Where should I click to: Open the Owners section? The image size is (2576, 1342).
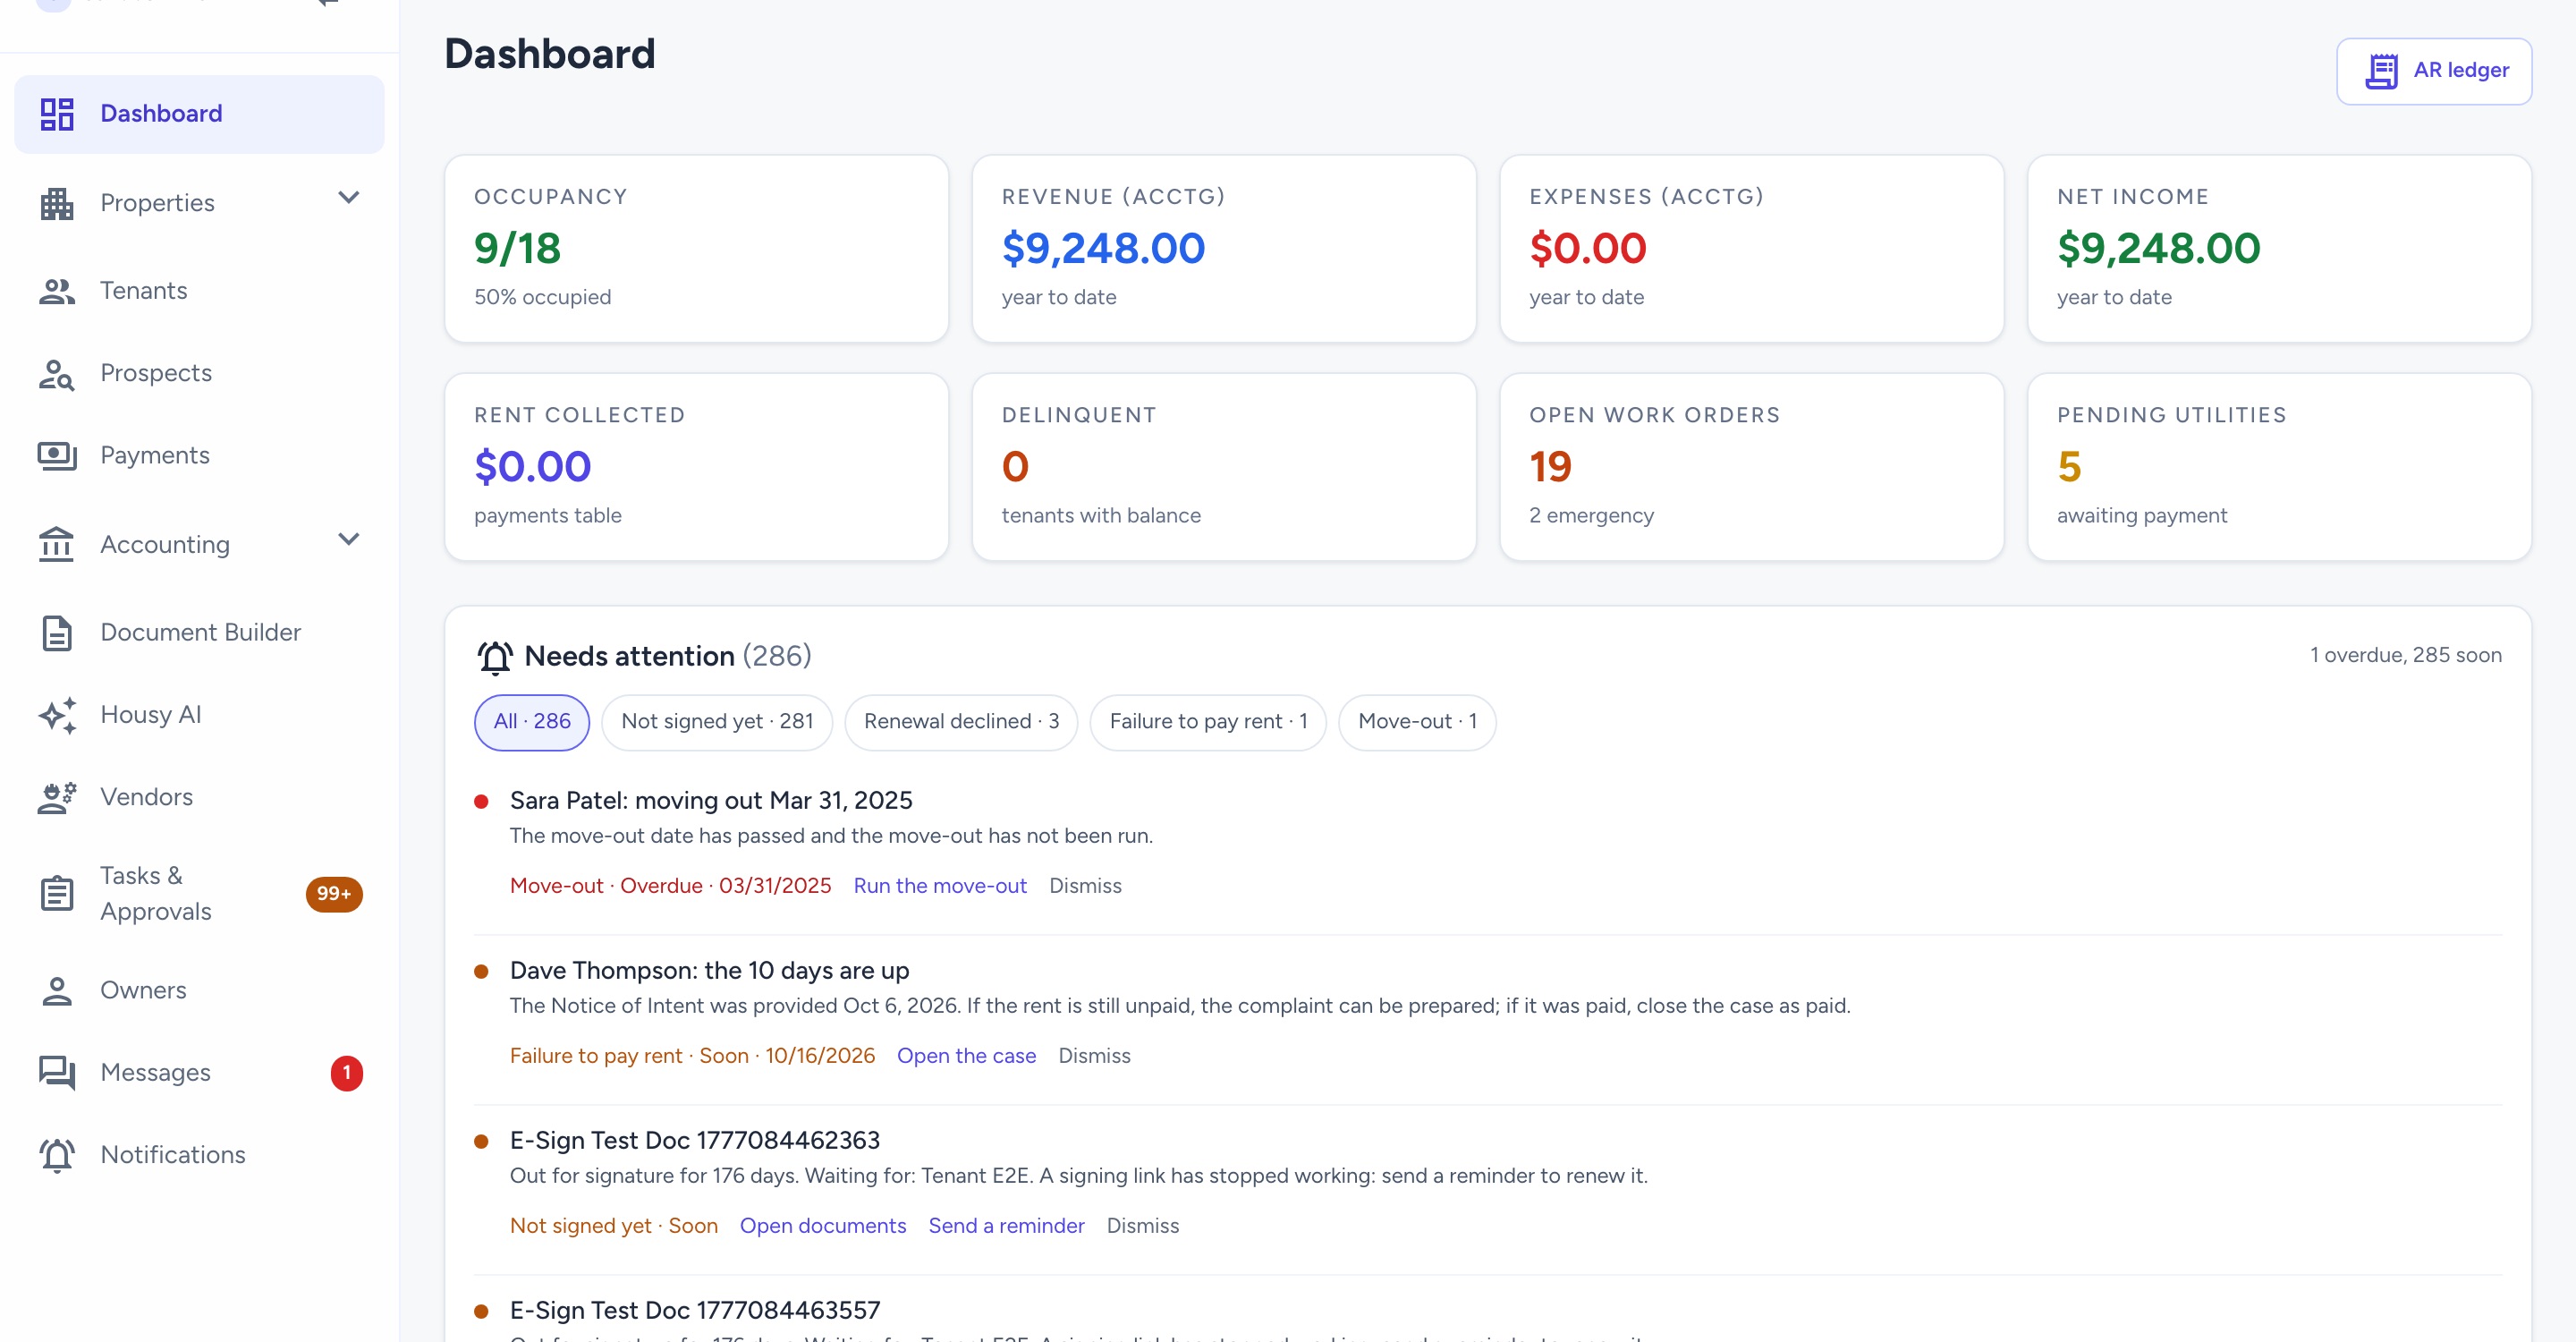point(199,991)
